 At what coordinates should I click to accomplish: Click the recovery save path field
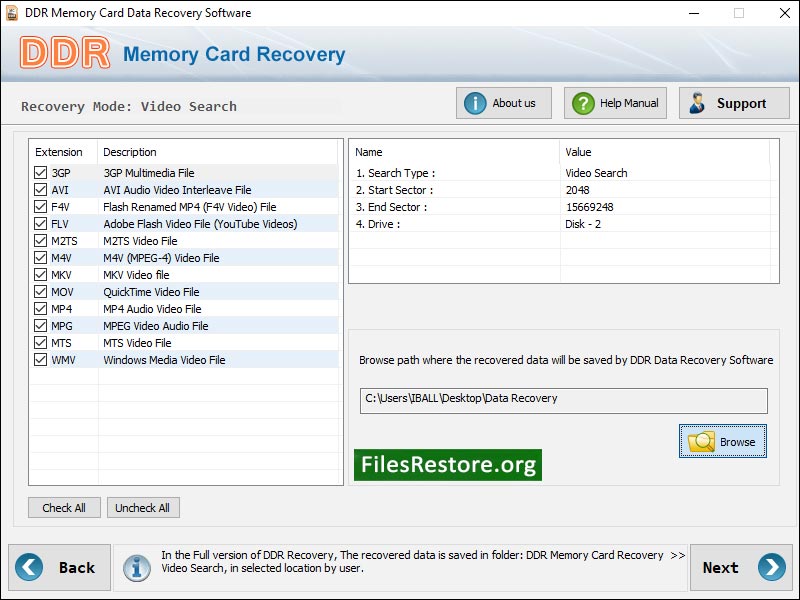click(560, 398)
